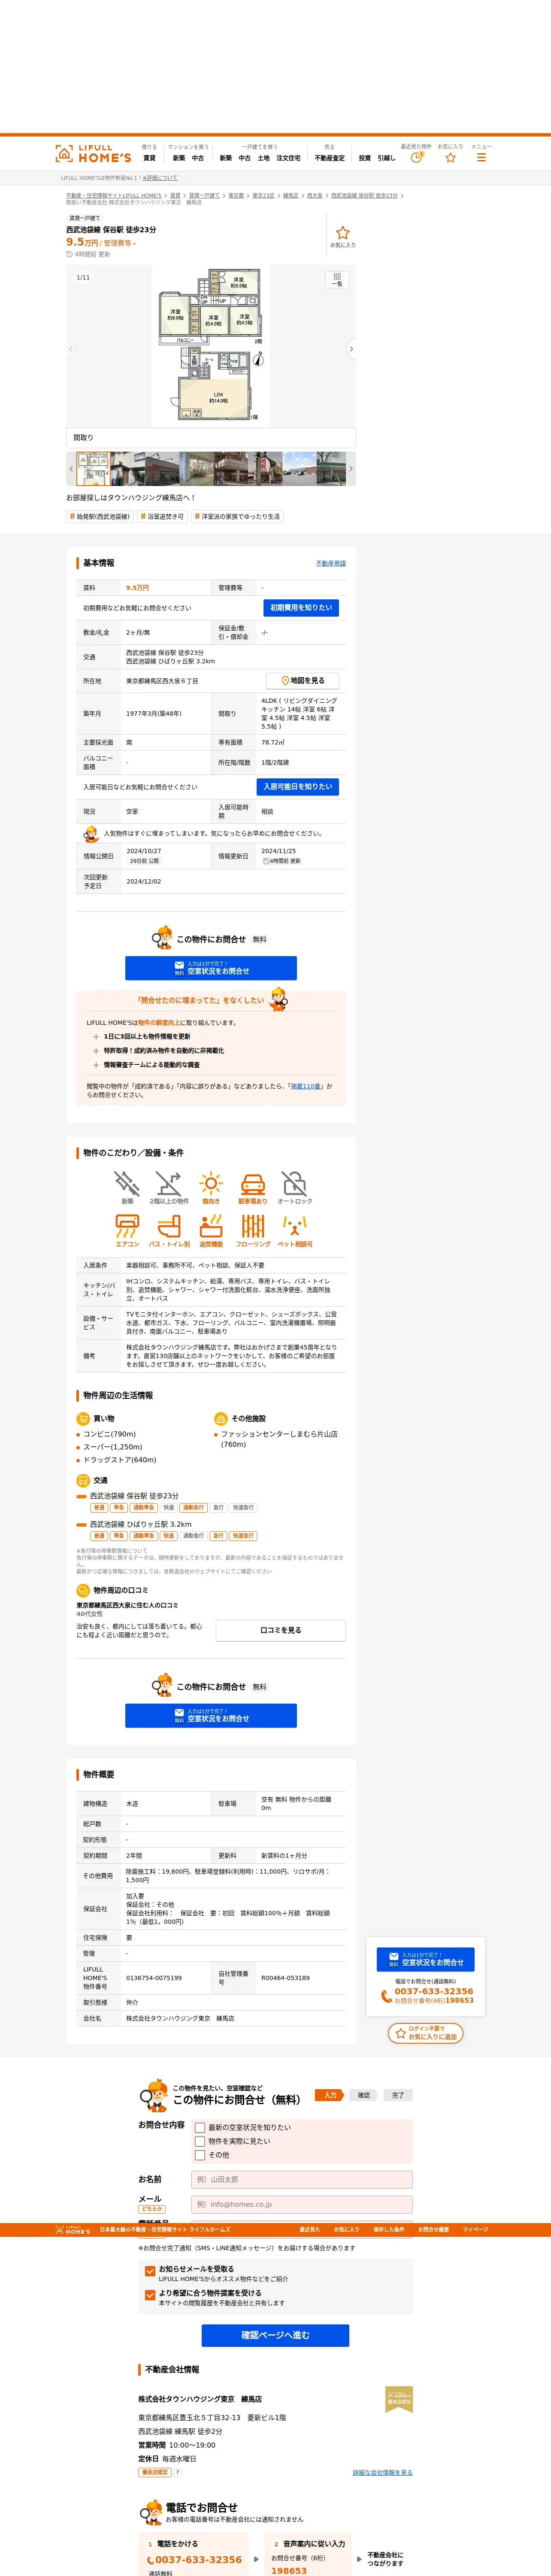
Task: Click 新賃料の1ヶ月分
Action: (x=284, y=1855)
